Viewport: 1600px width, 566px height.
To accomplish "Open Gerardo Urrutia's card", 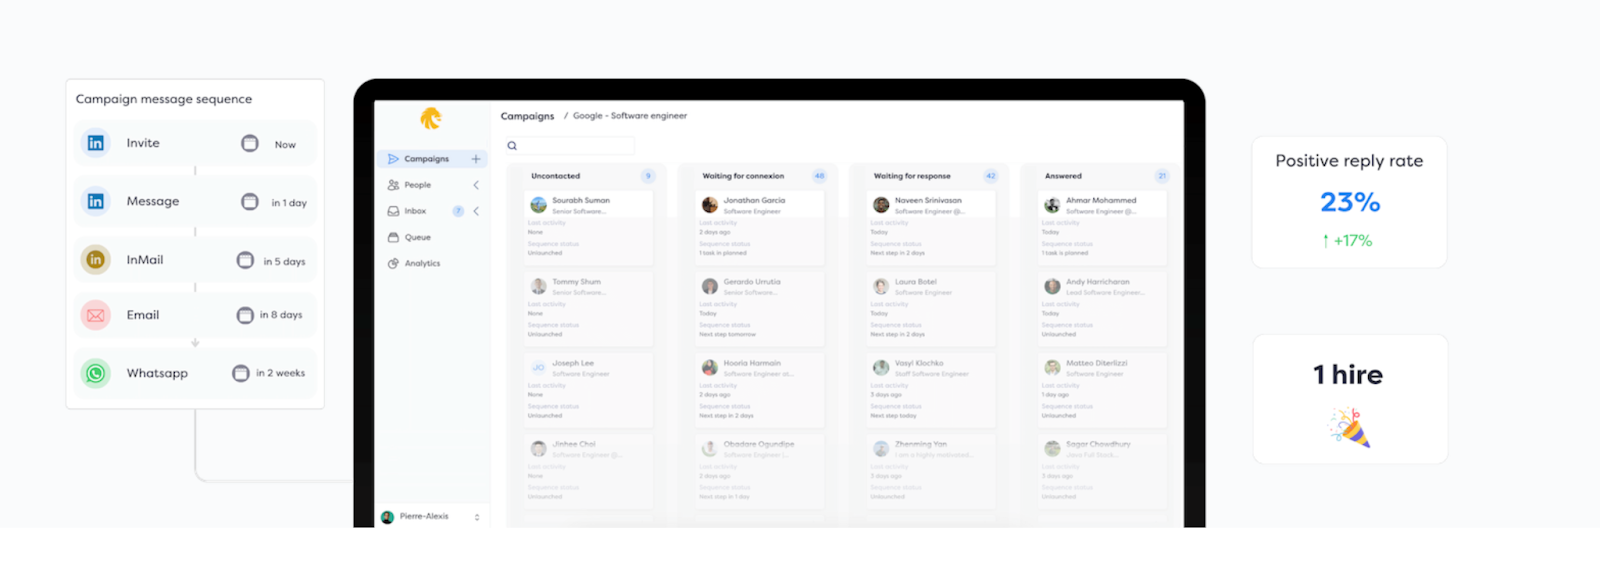I will 760,308.
